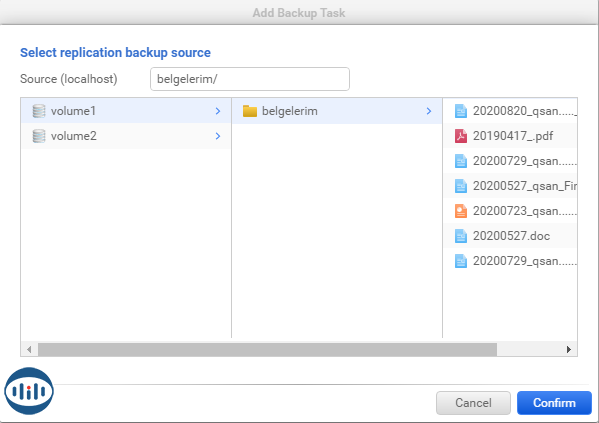Cancel the Add Backup Task dialog
Screen dimensions: 599x423
[473, 403]
